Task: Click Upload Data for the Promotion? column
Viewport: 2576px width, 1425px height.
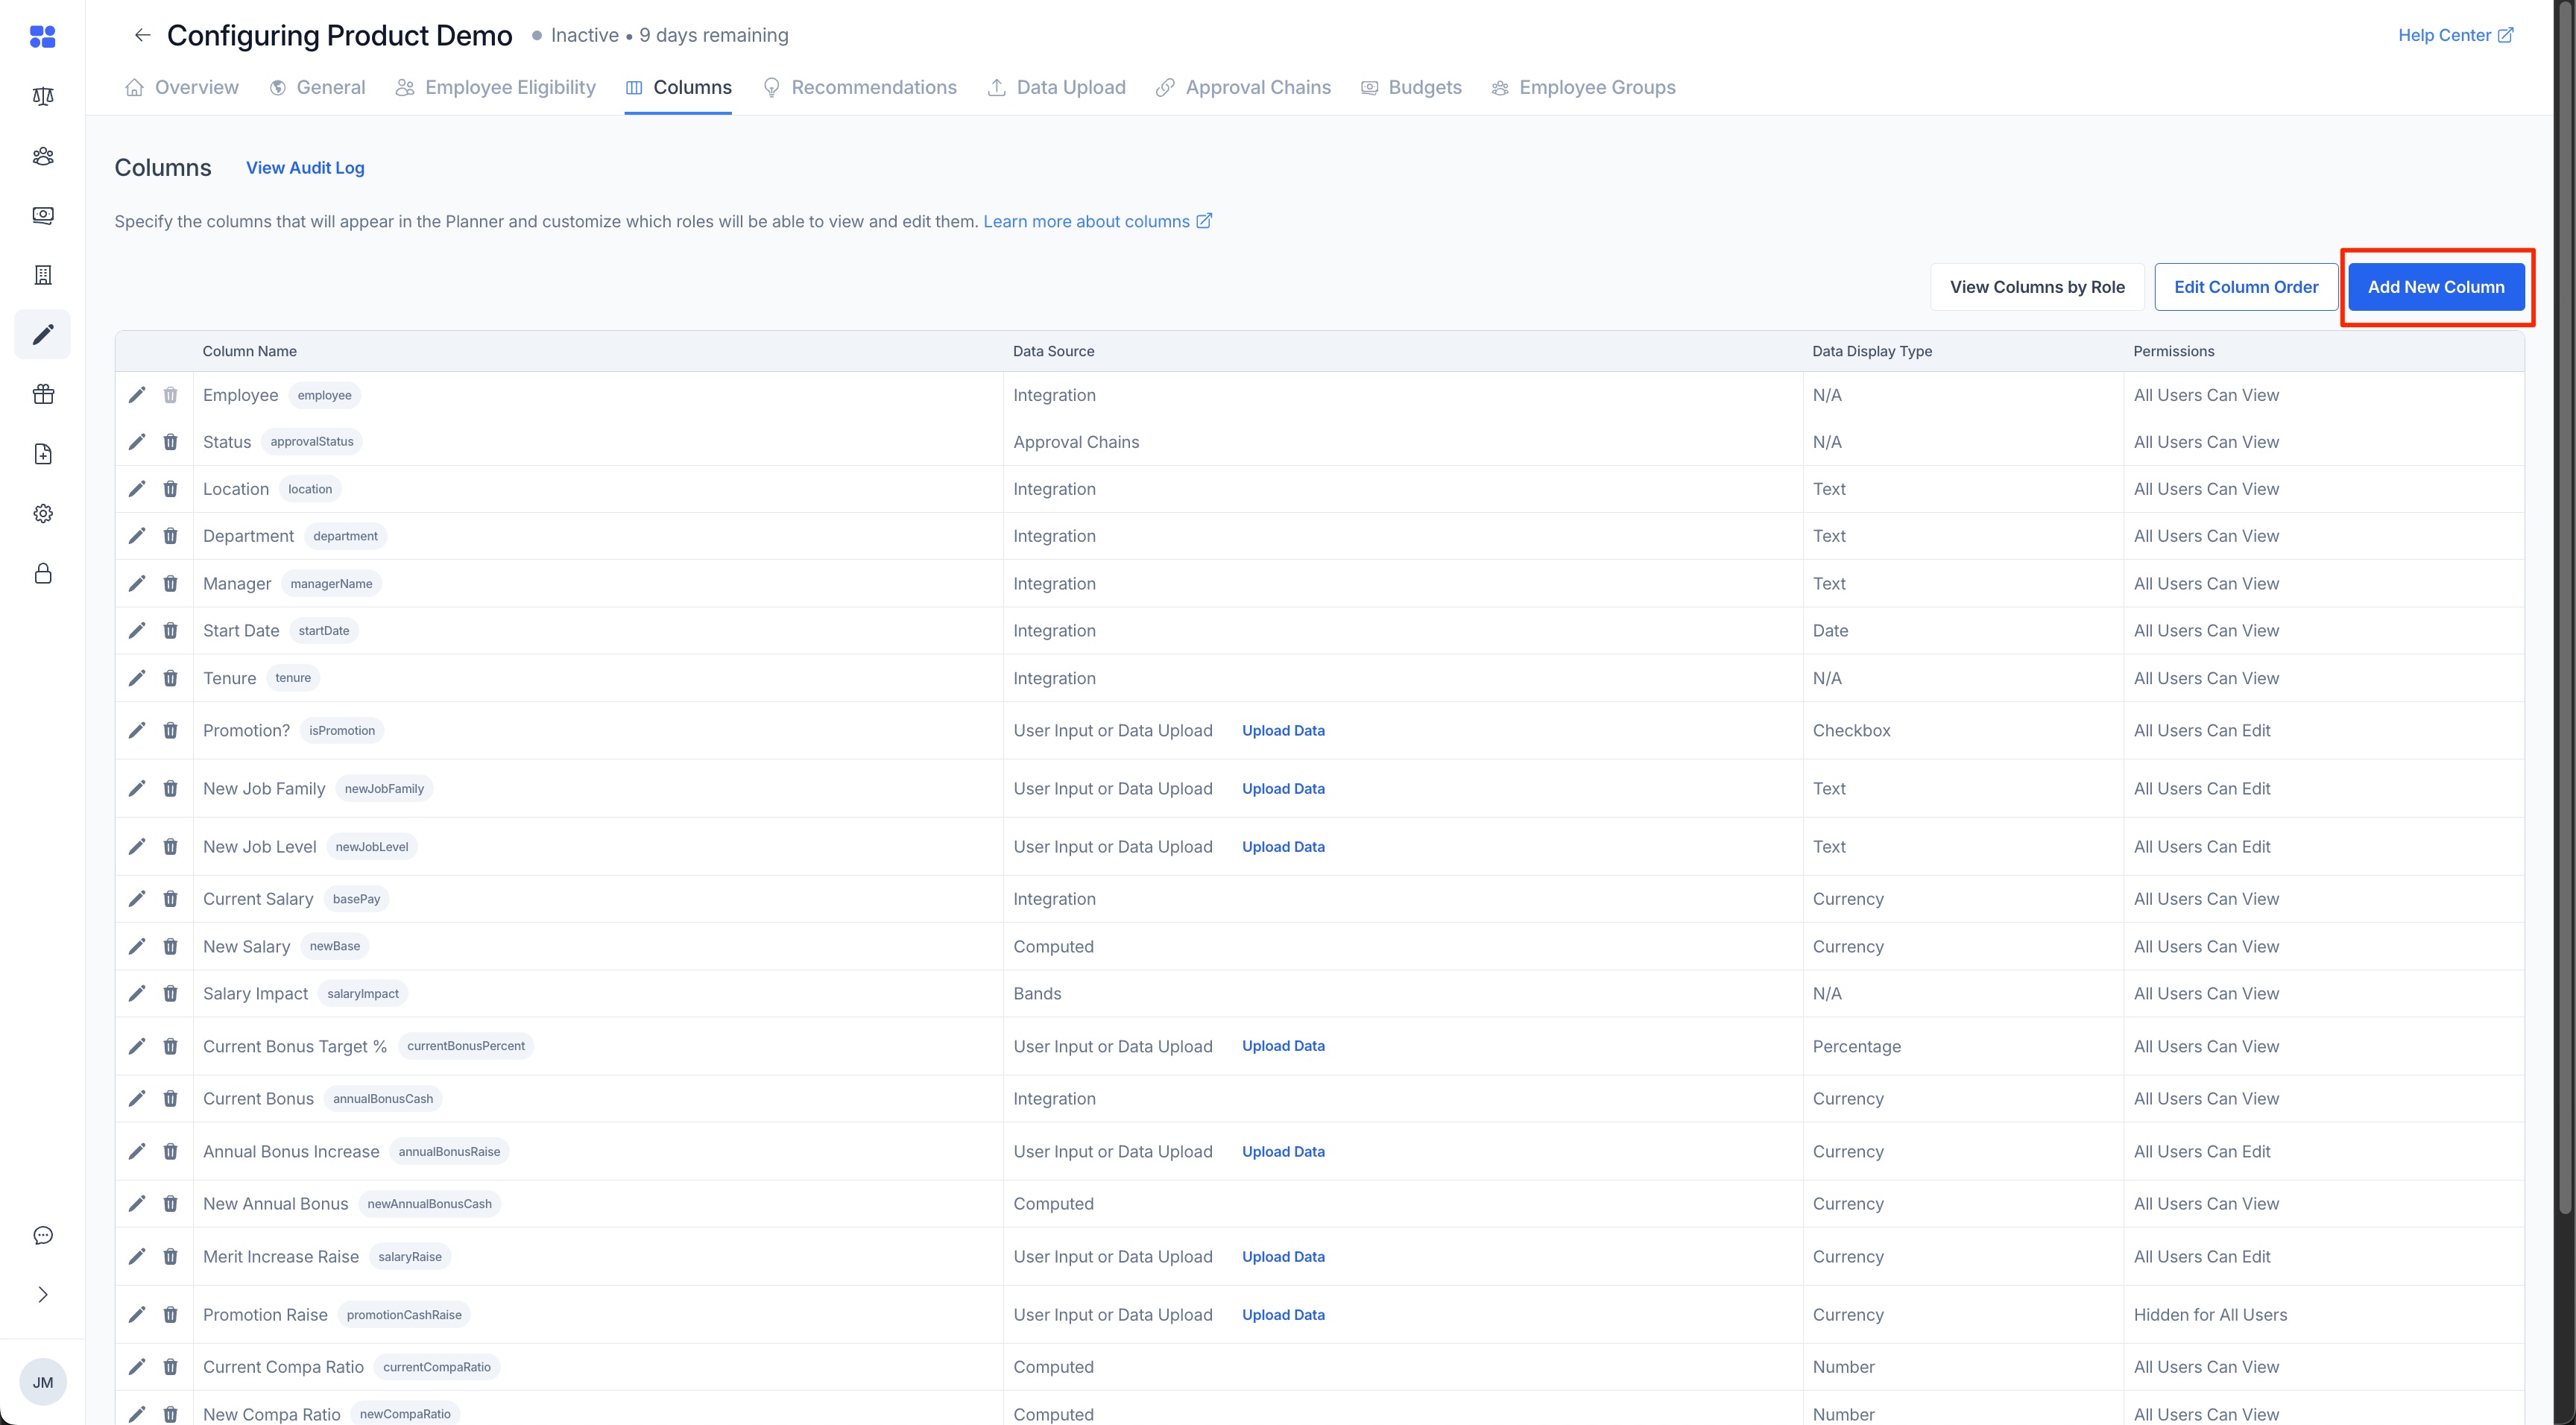Action: (1283, 730)
